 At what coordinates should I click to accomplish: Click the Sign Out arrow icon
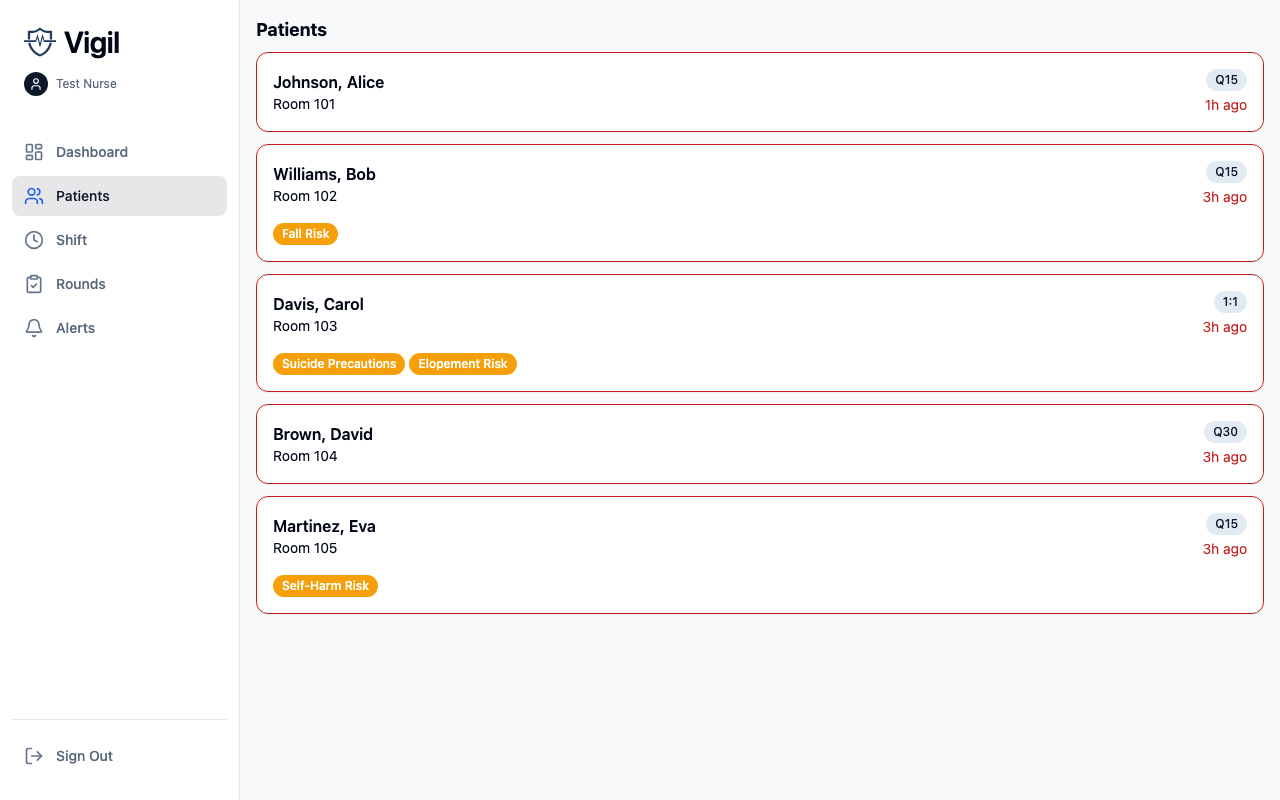click(35, 756)
